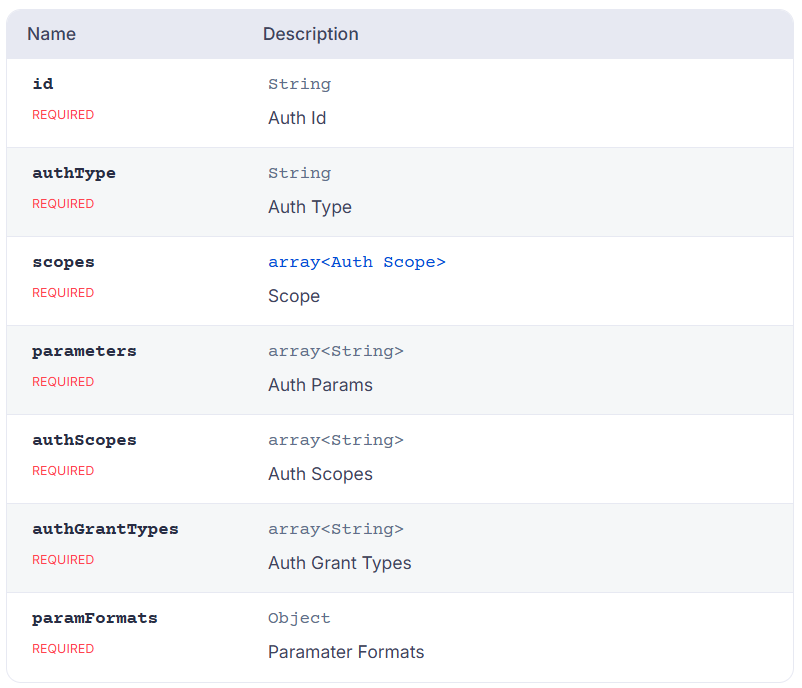Select the id field name
This screenshot has width=802, height=688.
tap(42, 84)
